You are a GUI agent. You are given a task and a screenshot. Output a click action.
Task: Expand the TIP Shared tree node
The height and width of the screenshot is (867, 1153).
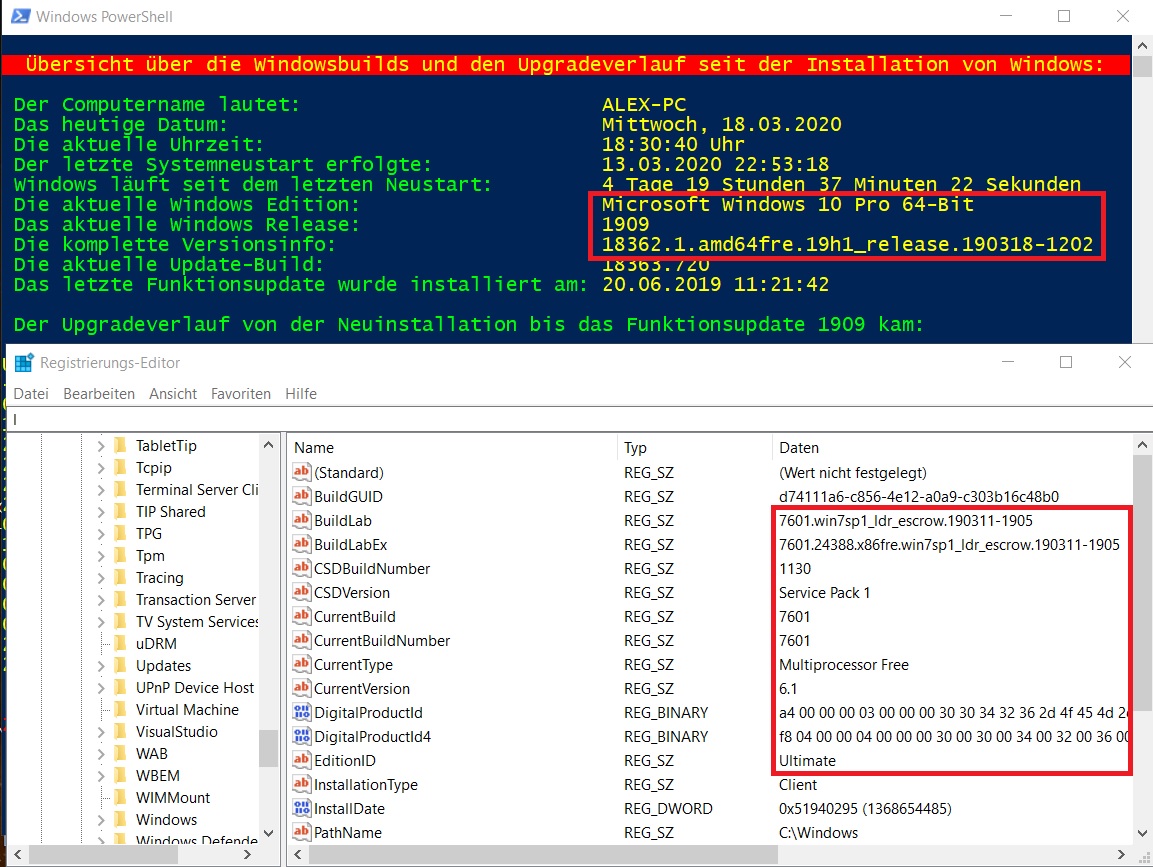pos(101,512)
